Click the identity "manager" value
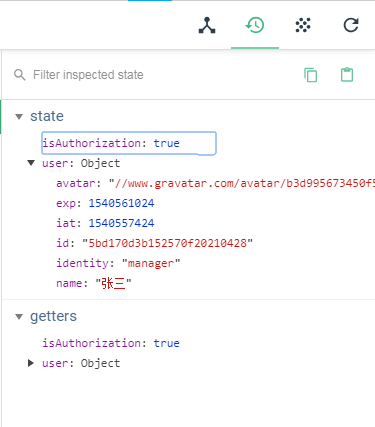Screen dimensions: 375x427 [151, 263]
